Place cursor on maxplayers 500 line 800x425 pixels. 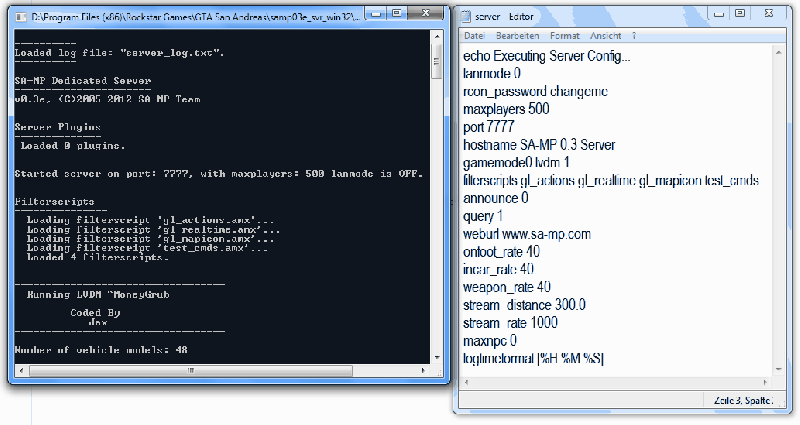[x=507, y=109]
